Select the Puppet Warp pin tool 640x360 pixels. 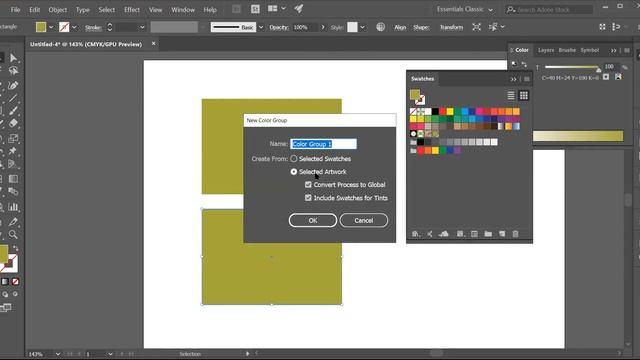(x=13, y=151)
